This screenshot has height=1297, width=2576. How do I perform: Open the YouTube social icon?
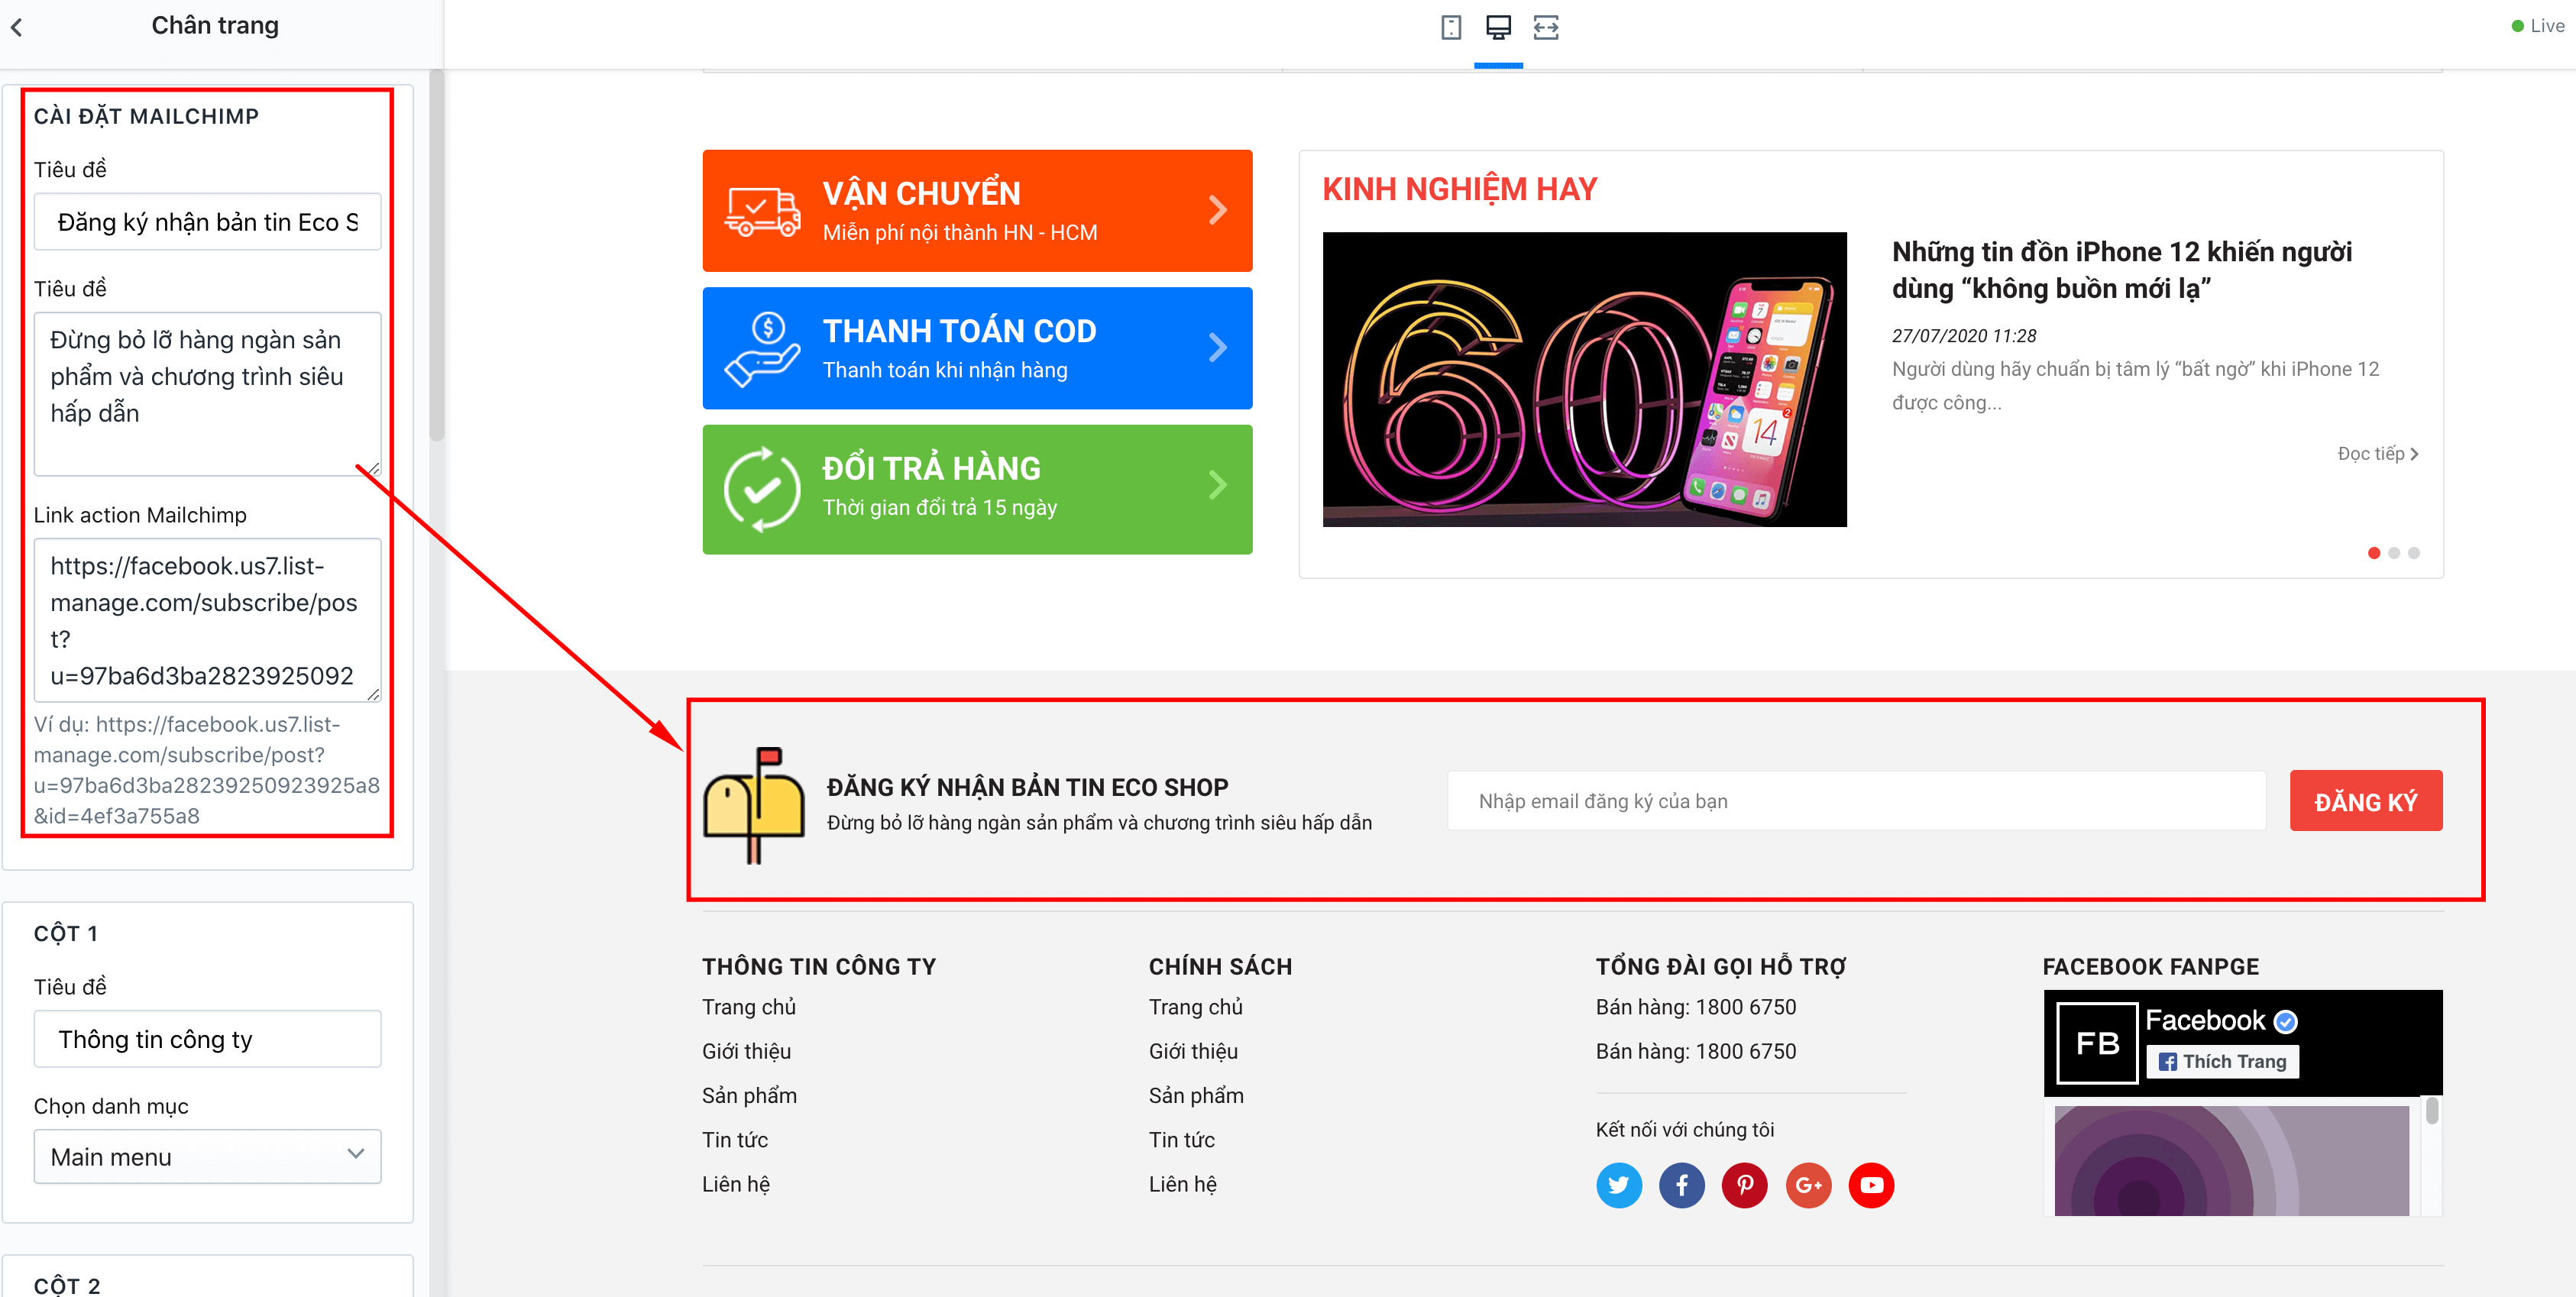pos(1872,1185)
